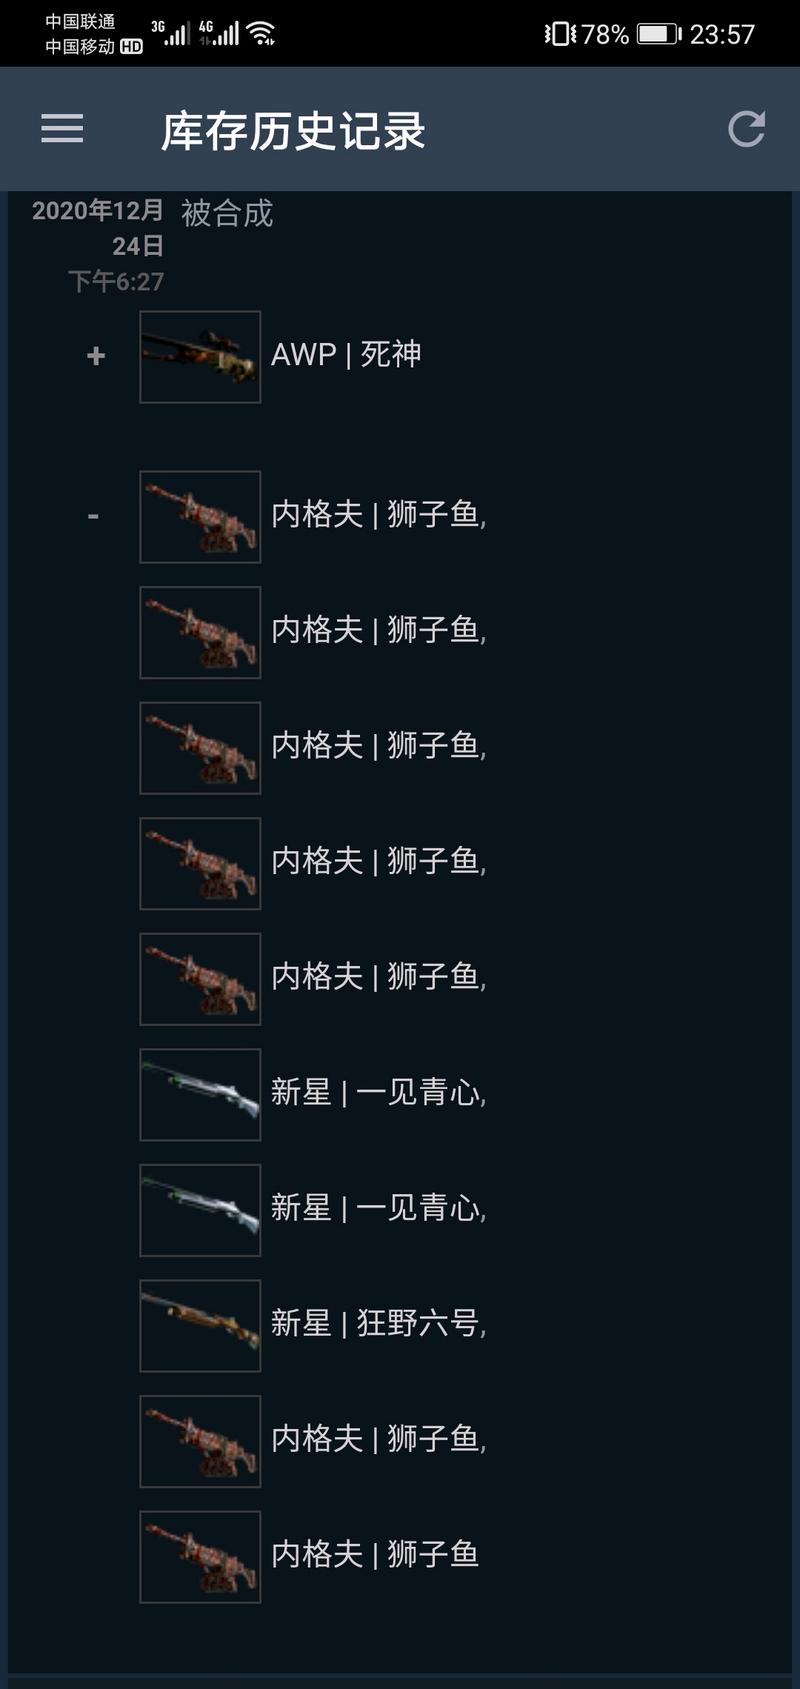
Task: Tap the AWP | 死神 item name
Action: click(x=346, y=354)
